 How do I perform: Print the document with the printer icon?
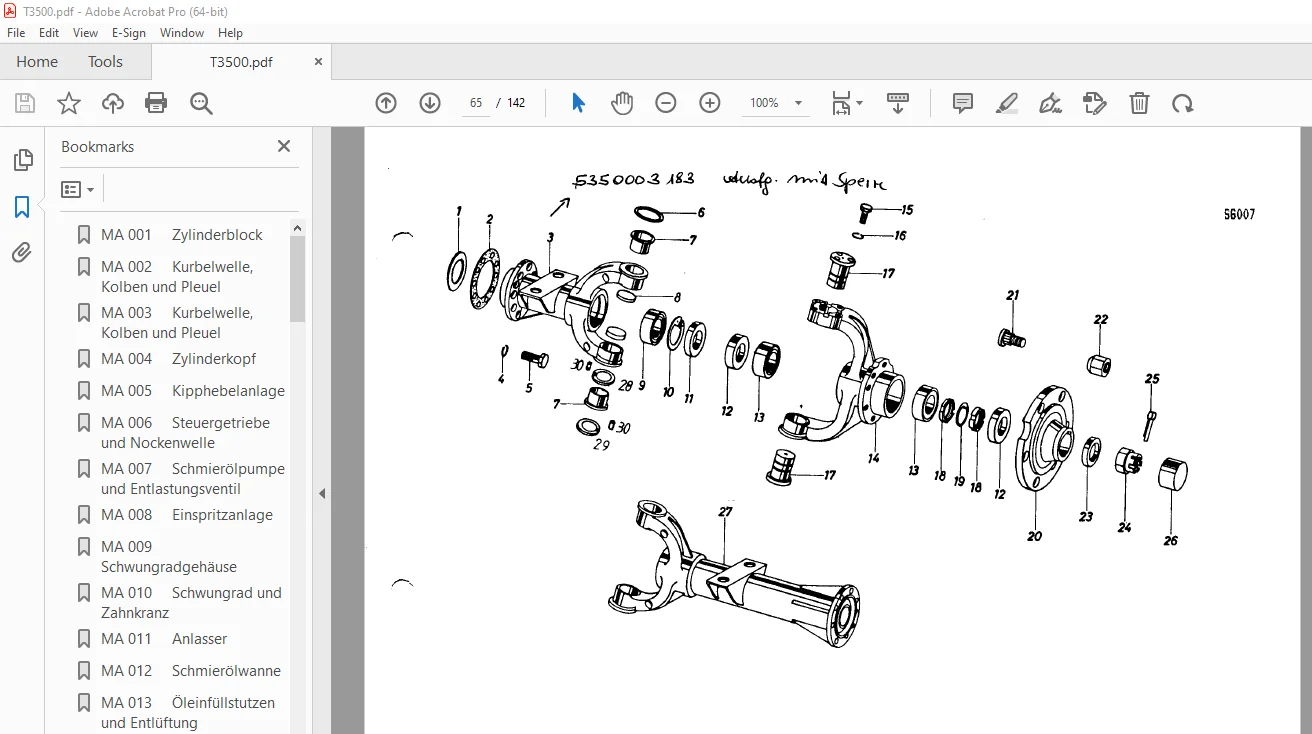(156, 103)
